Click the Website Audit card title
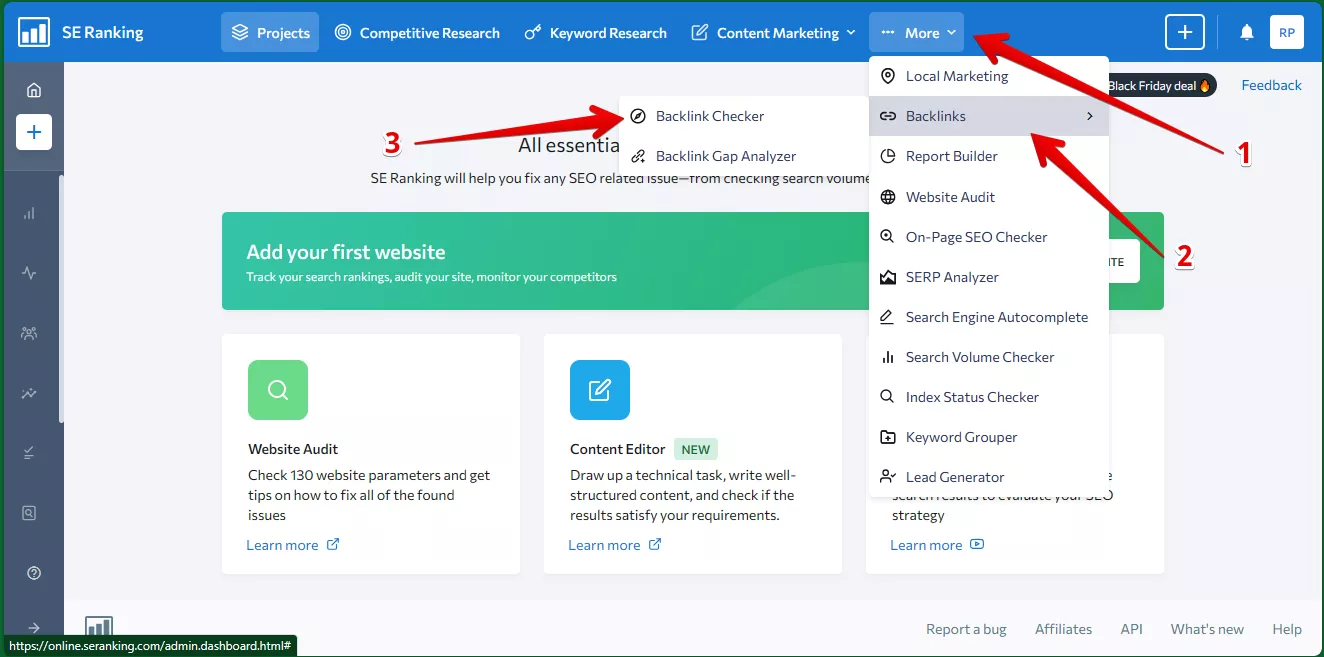Screen dimensions: 1324x657 coord(293,450)
